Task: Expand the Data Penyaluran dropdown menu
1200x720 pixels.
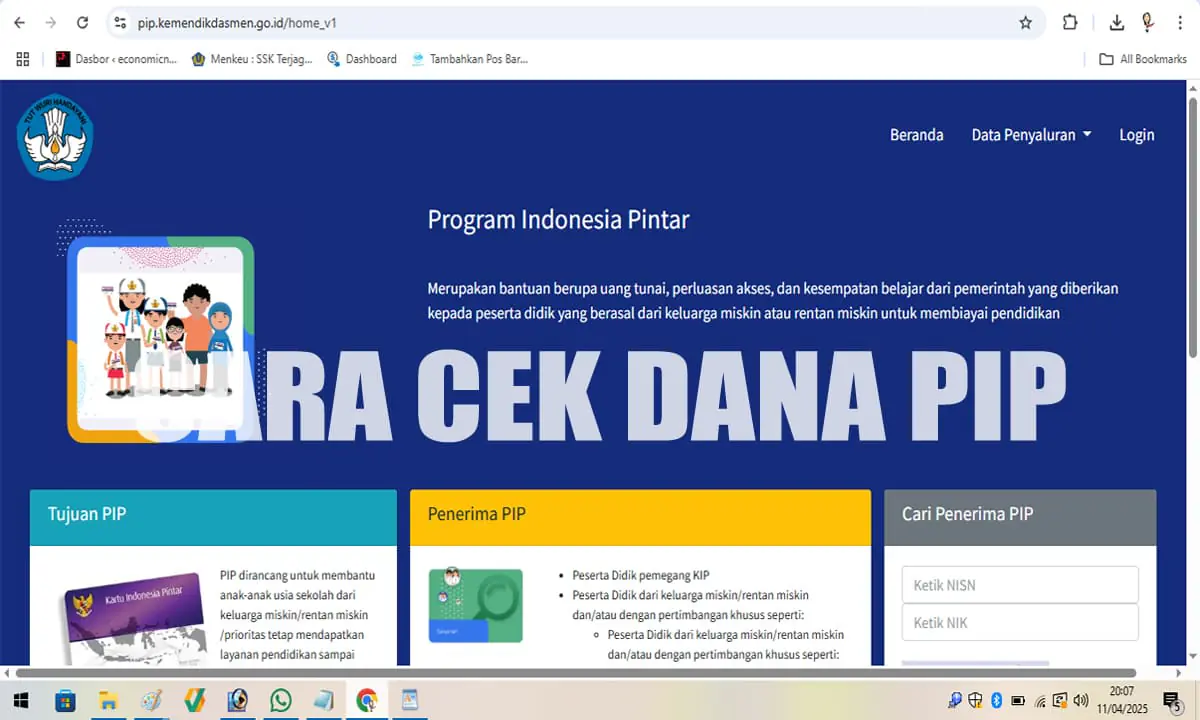Action: point(1031,134)
